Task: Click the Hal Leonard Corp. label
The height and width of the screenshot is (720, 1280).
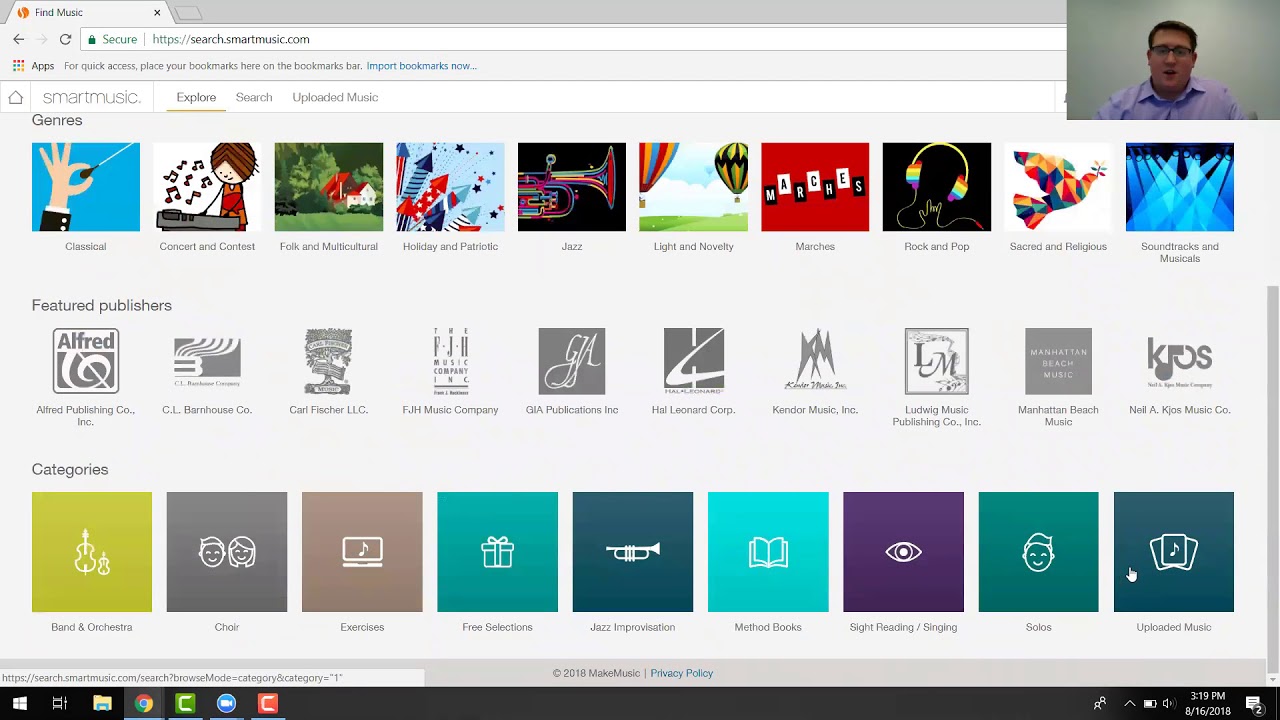Action: point(693,410)
